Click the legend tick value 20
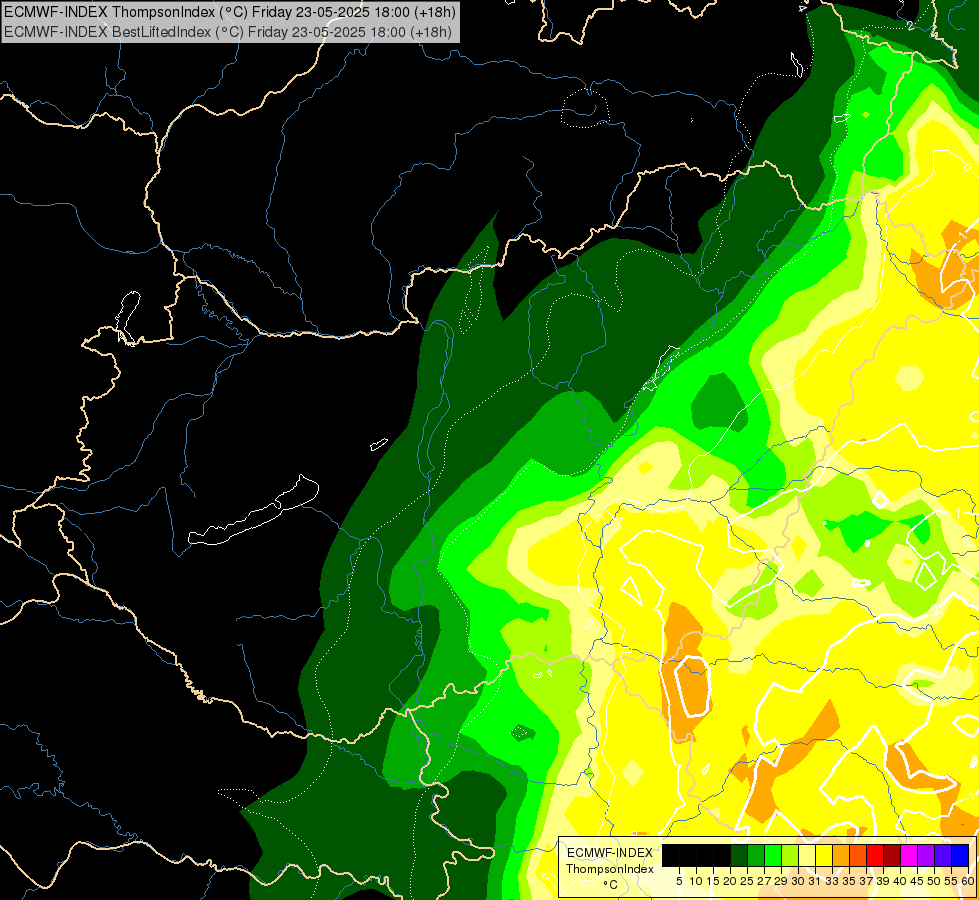Image resolution: width=979 pixels, height=900 pixels. point(730,881)
